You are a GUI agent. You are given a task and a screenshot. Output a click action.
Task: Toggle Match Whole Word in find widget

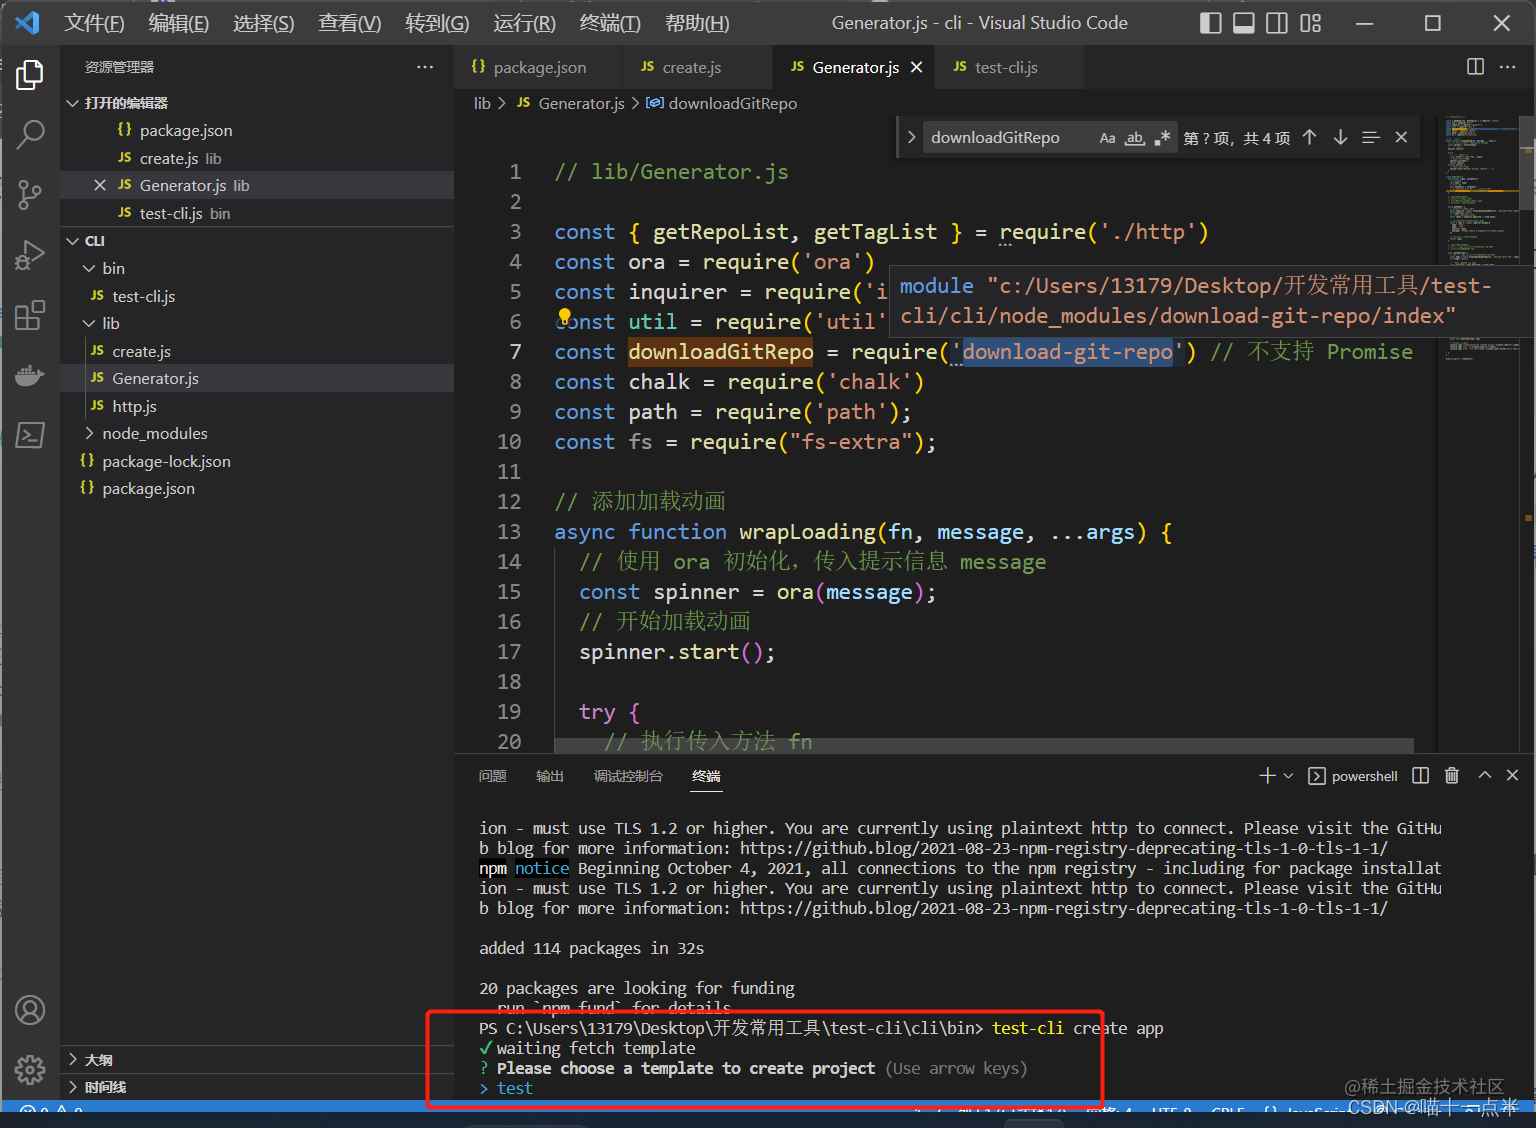click(1134, 138)
